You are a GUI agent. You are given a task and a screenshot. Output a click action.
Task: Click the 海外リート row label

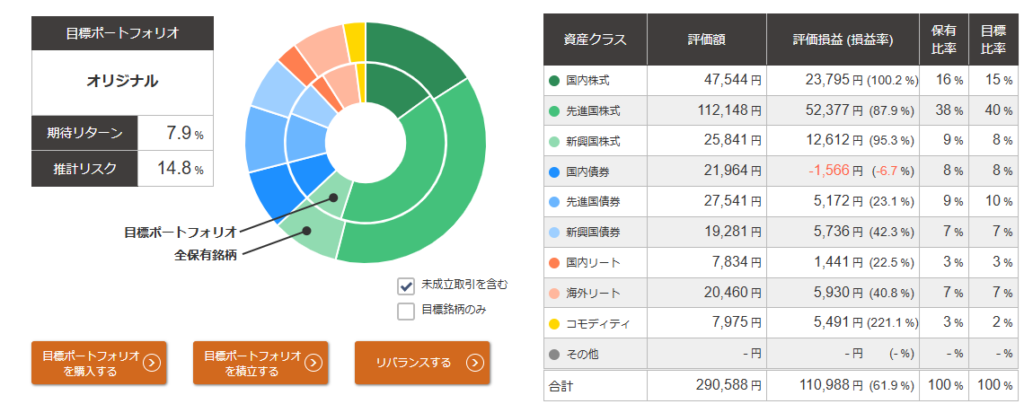click(x=594, y=294)
